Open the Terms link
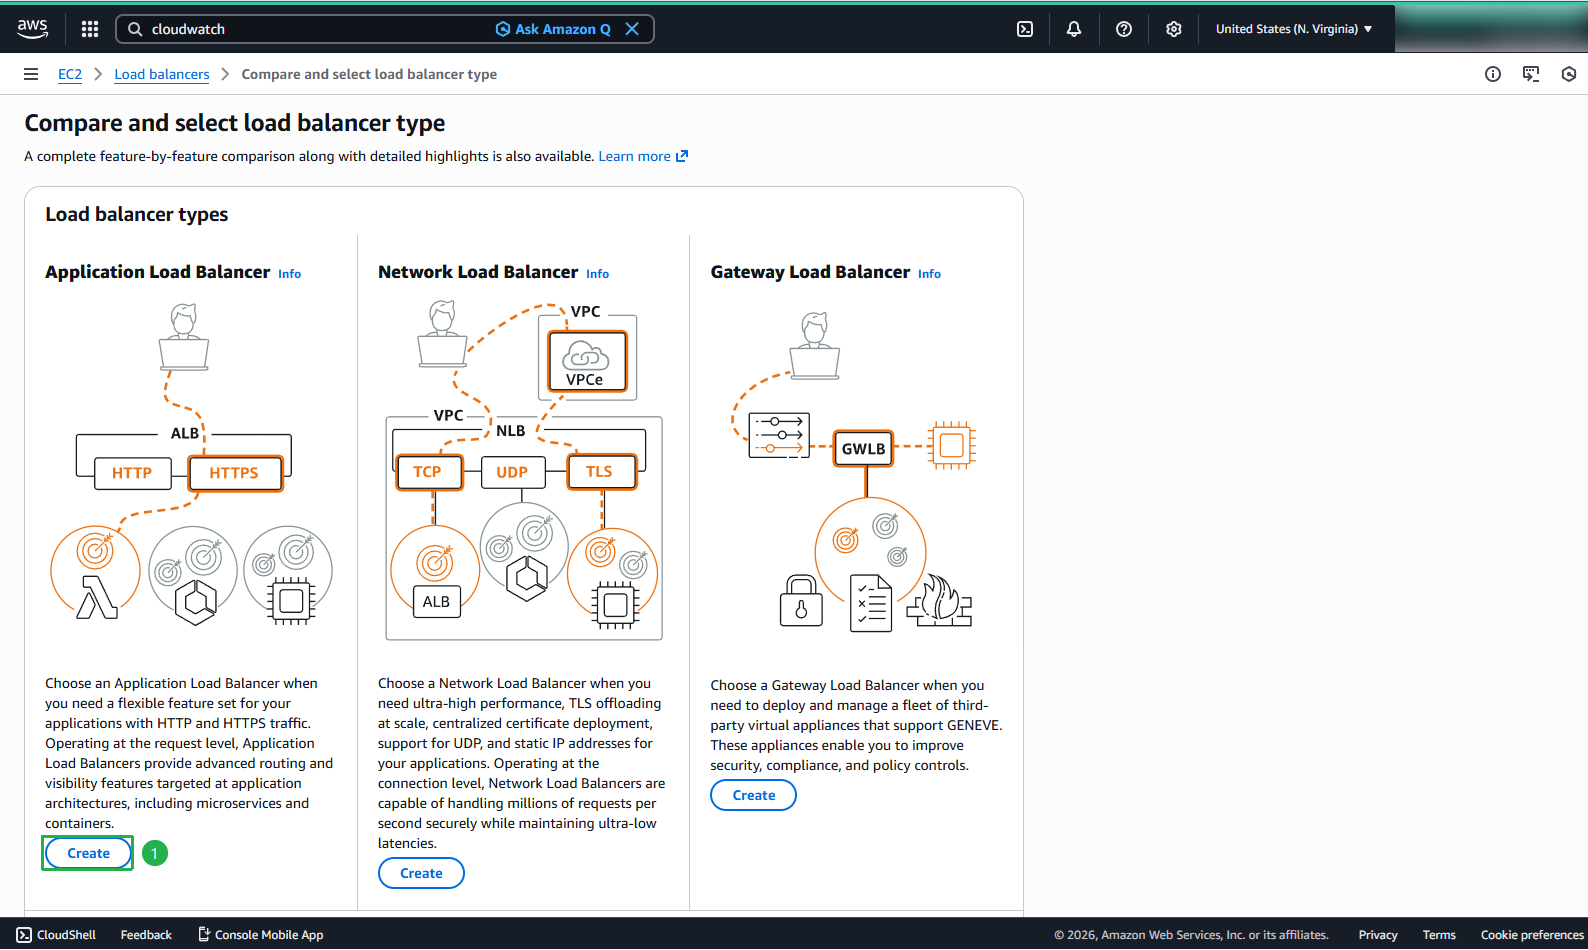The height and width of the screenshot is (950, 1588). click(x=1439, y=935)
